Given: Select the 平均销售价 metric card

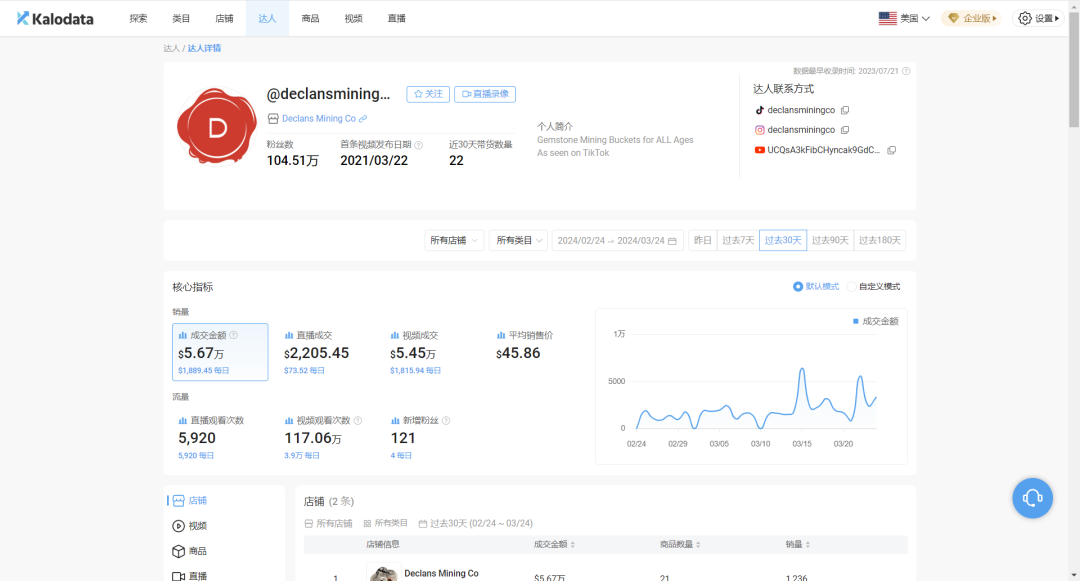Looking at the screenshot, I should (x=539, y=352).
